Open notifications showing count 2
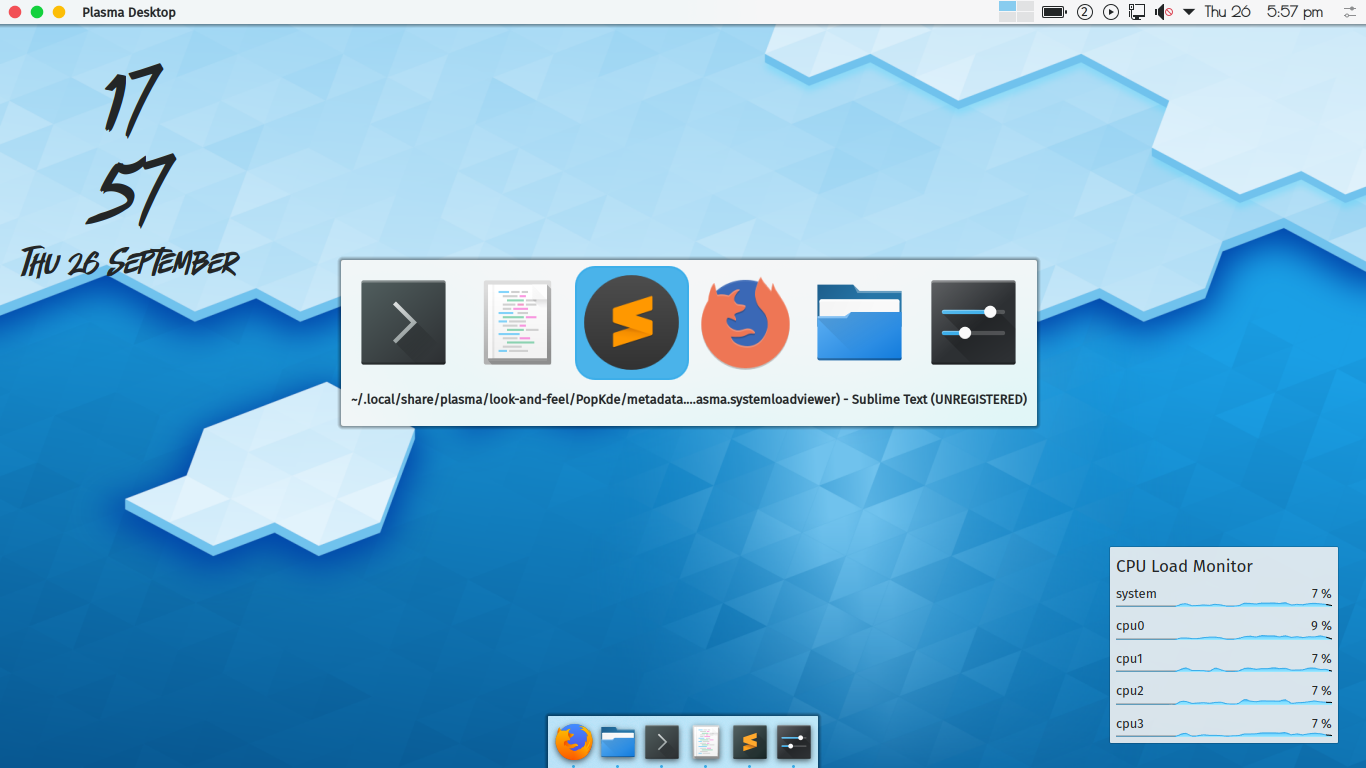 click(1085, 12)
